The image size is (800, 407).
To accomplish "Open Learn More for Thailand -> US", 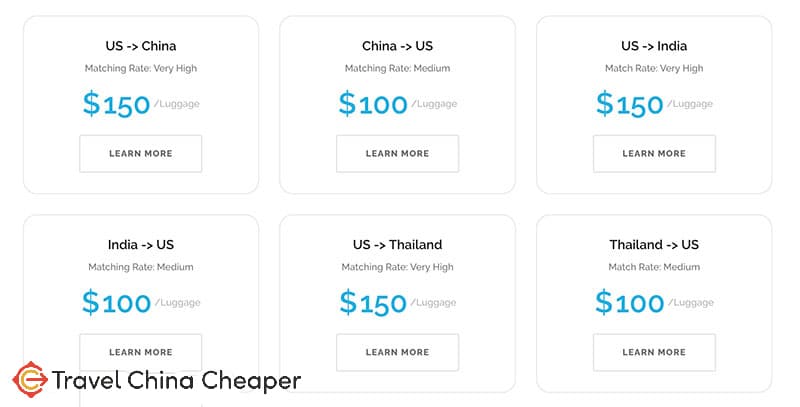I will coord(654,352).
